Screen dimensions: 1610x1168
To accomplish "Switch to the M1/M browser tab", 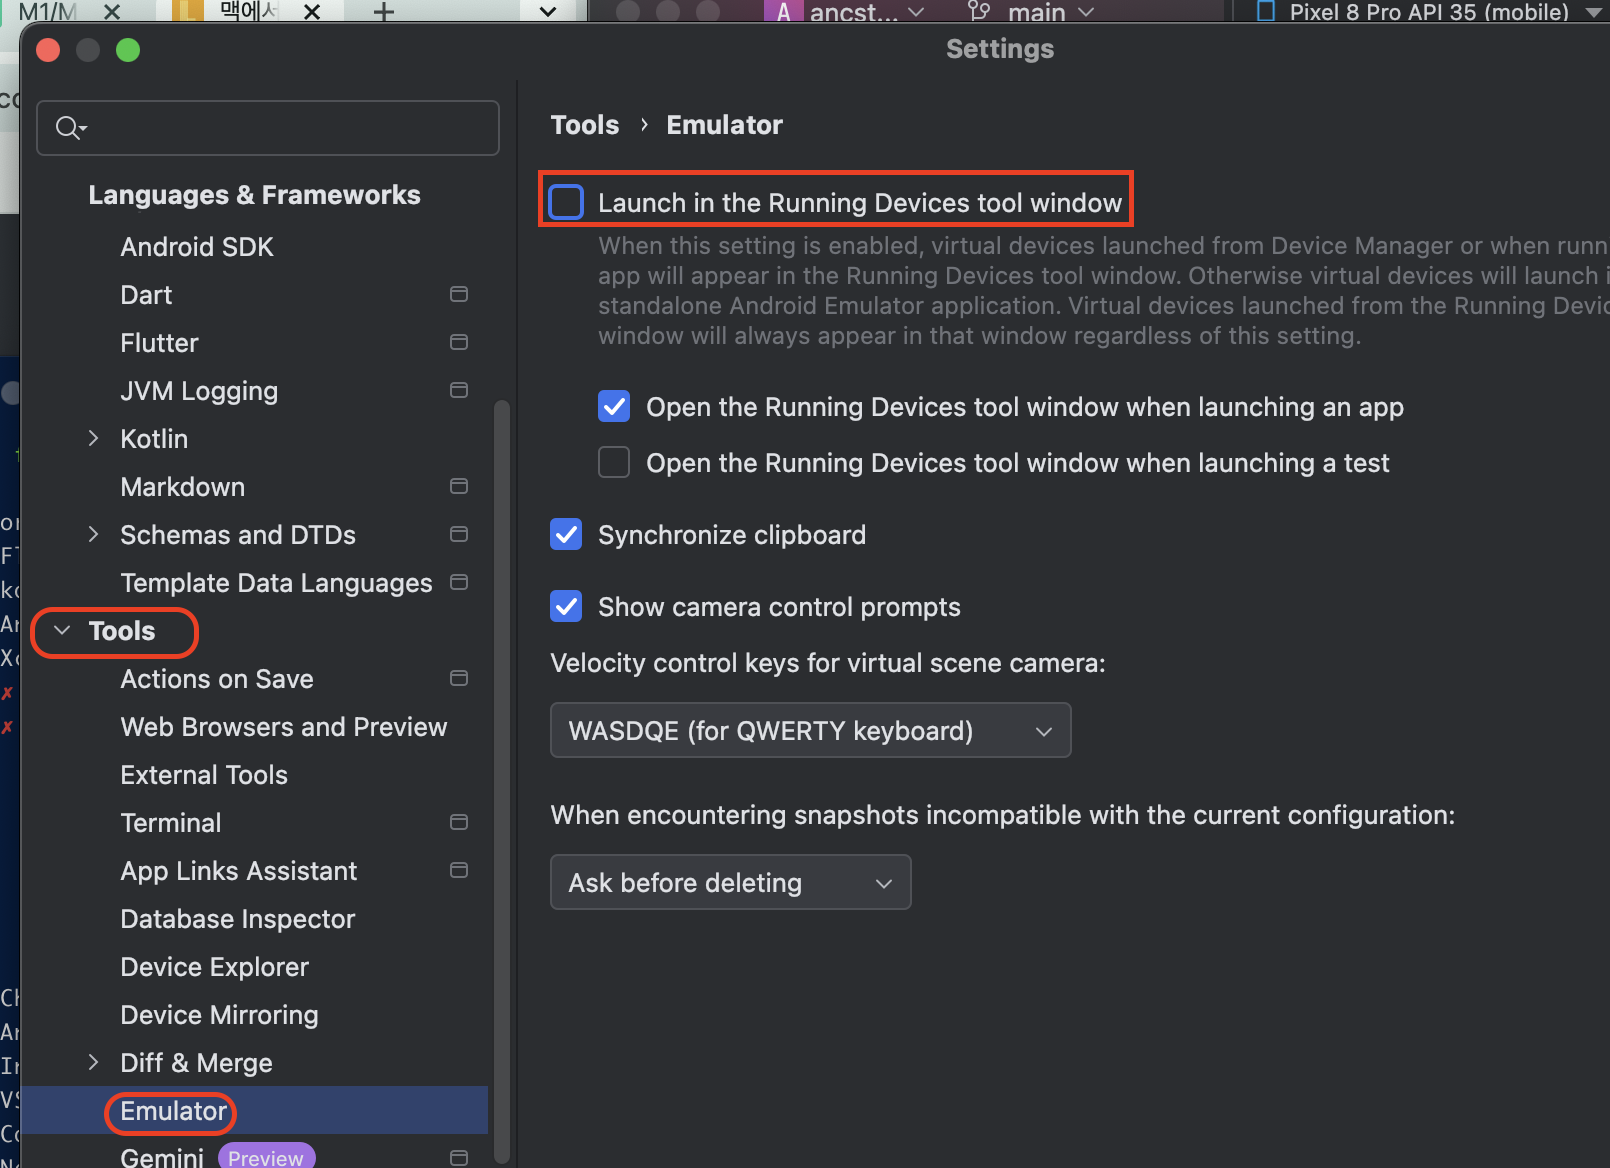I will click(48, 12).
